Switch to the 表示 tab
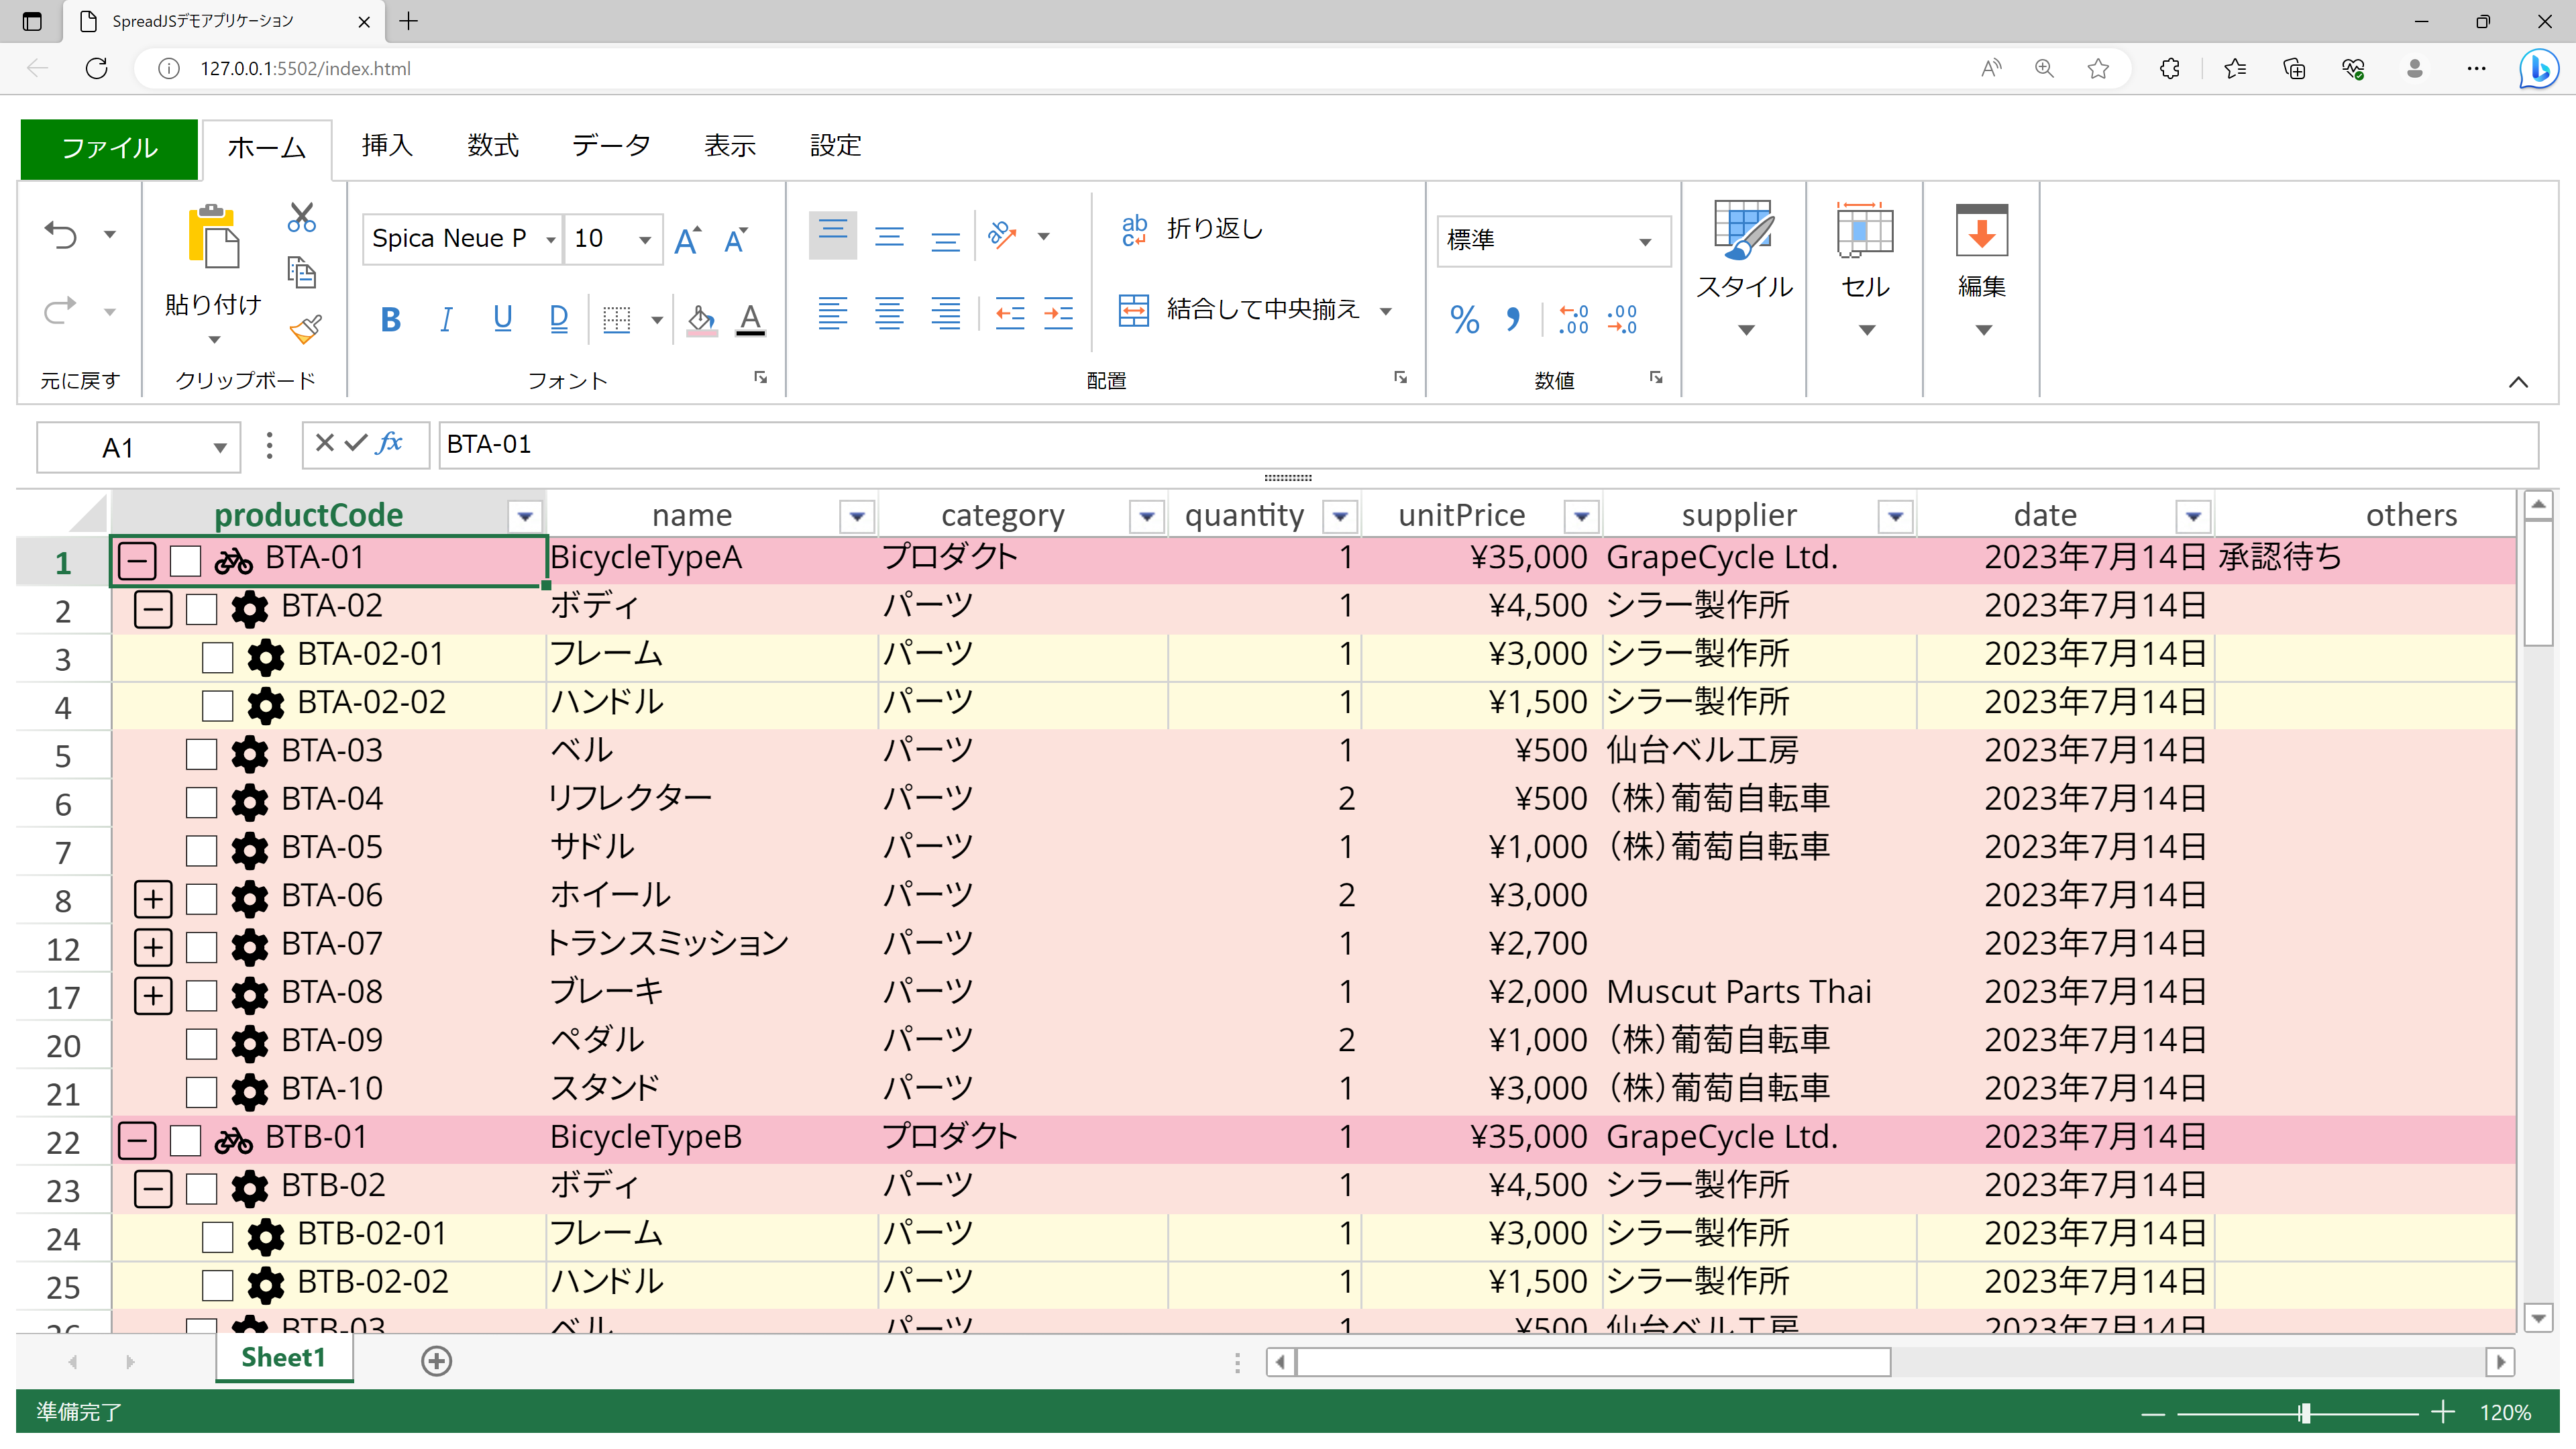 tap(730, 146)
